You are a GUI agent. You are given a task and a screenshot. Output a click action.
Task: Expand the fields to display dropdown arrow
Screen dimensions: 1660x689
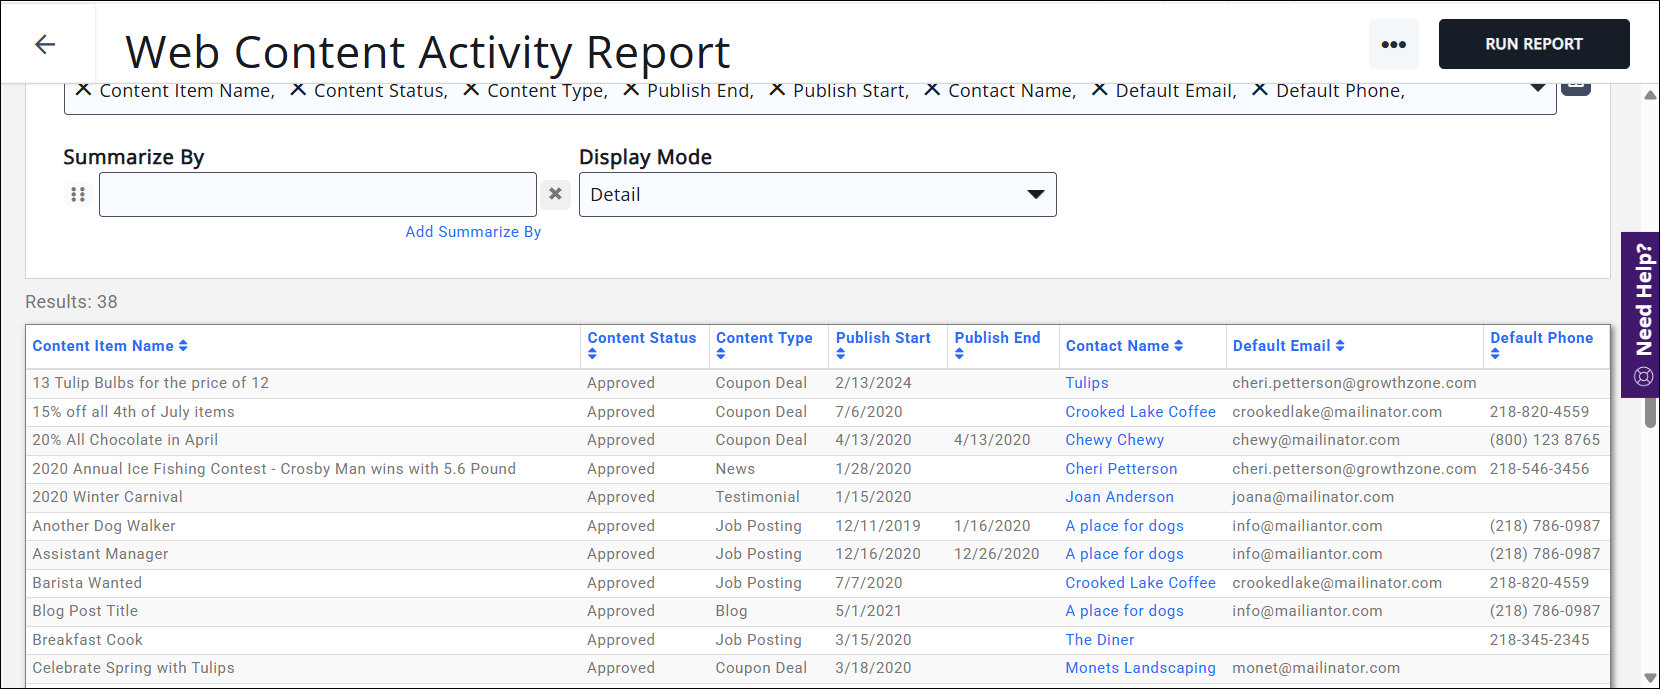tap(1537, 89)
